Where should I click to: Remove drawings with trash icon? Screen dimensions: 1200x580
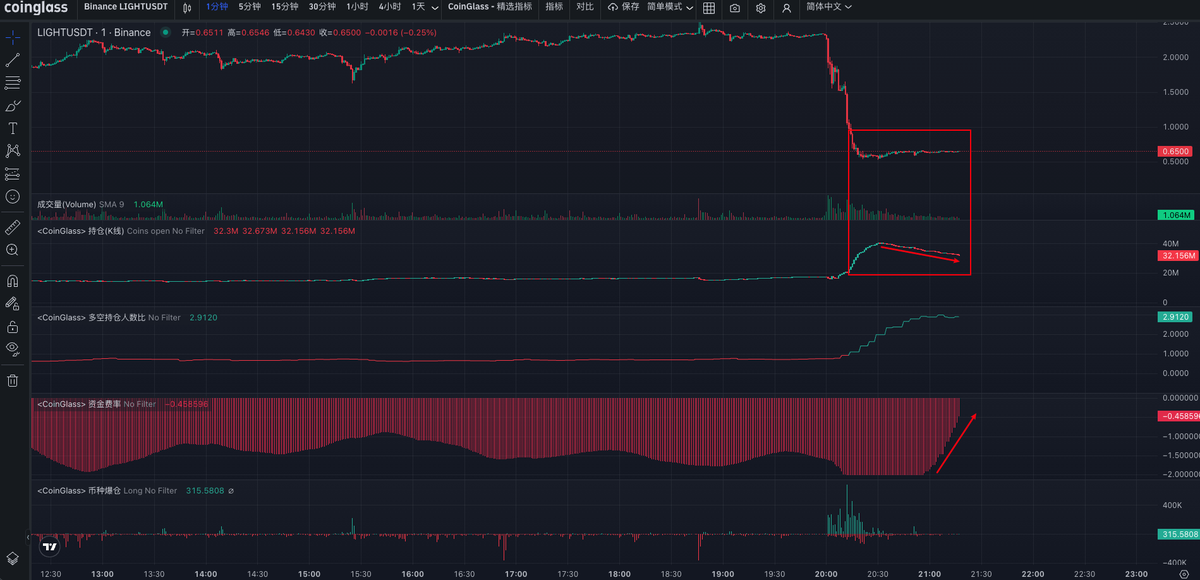pyautogui.click(x=13, y=380)
